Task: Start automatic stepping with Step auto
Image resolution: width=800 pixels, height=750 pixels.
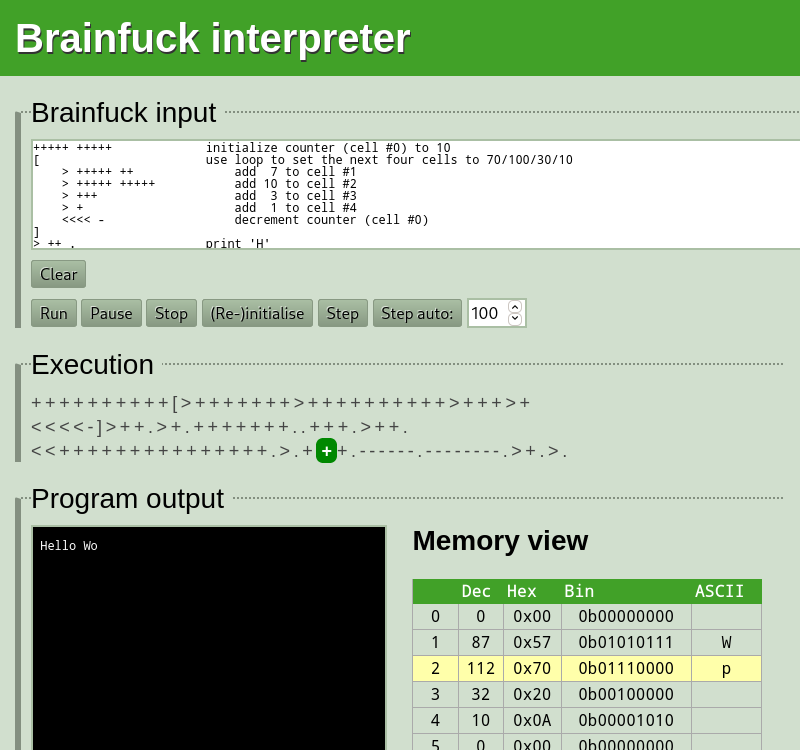Action: [x=417, y=312]
